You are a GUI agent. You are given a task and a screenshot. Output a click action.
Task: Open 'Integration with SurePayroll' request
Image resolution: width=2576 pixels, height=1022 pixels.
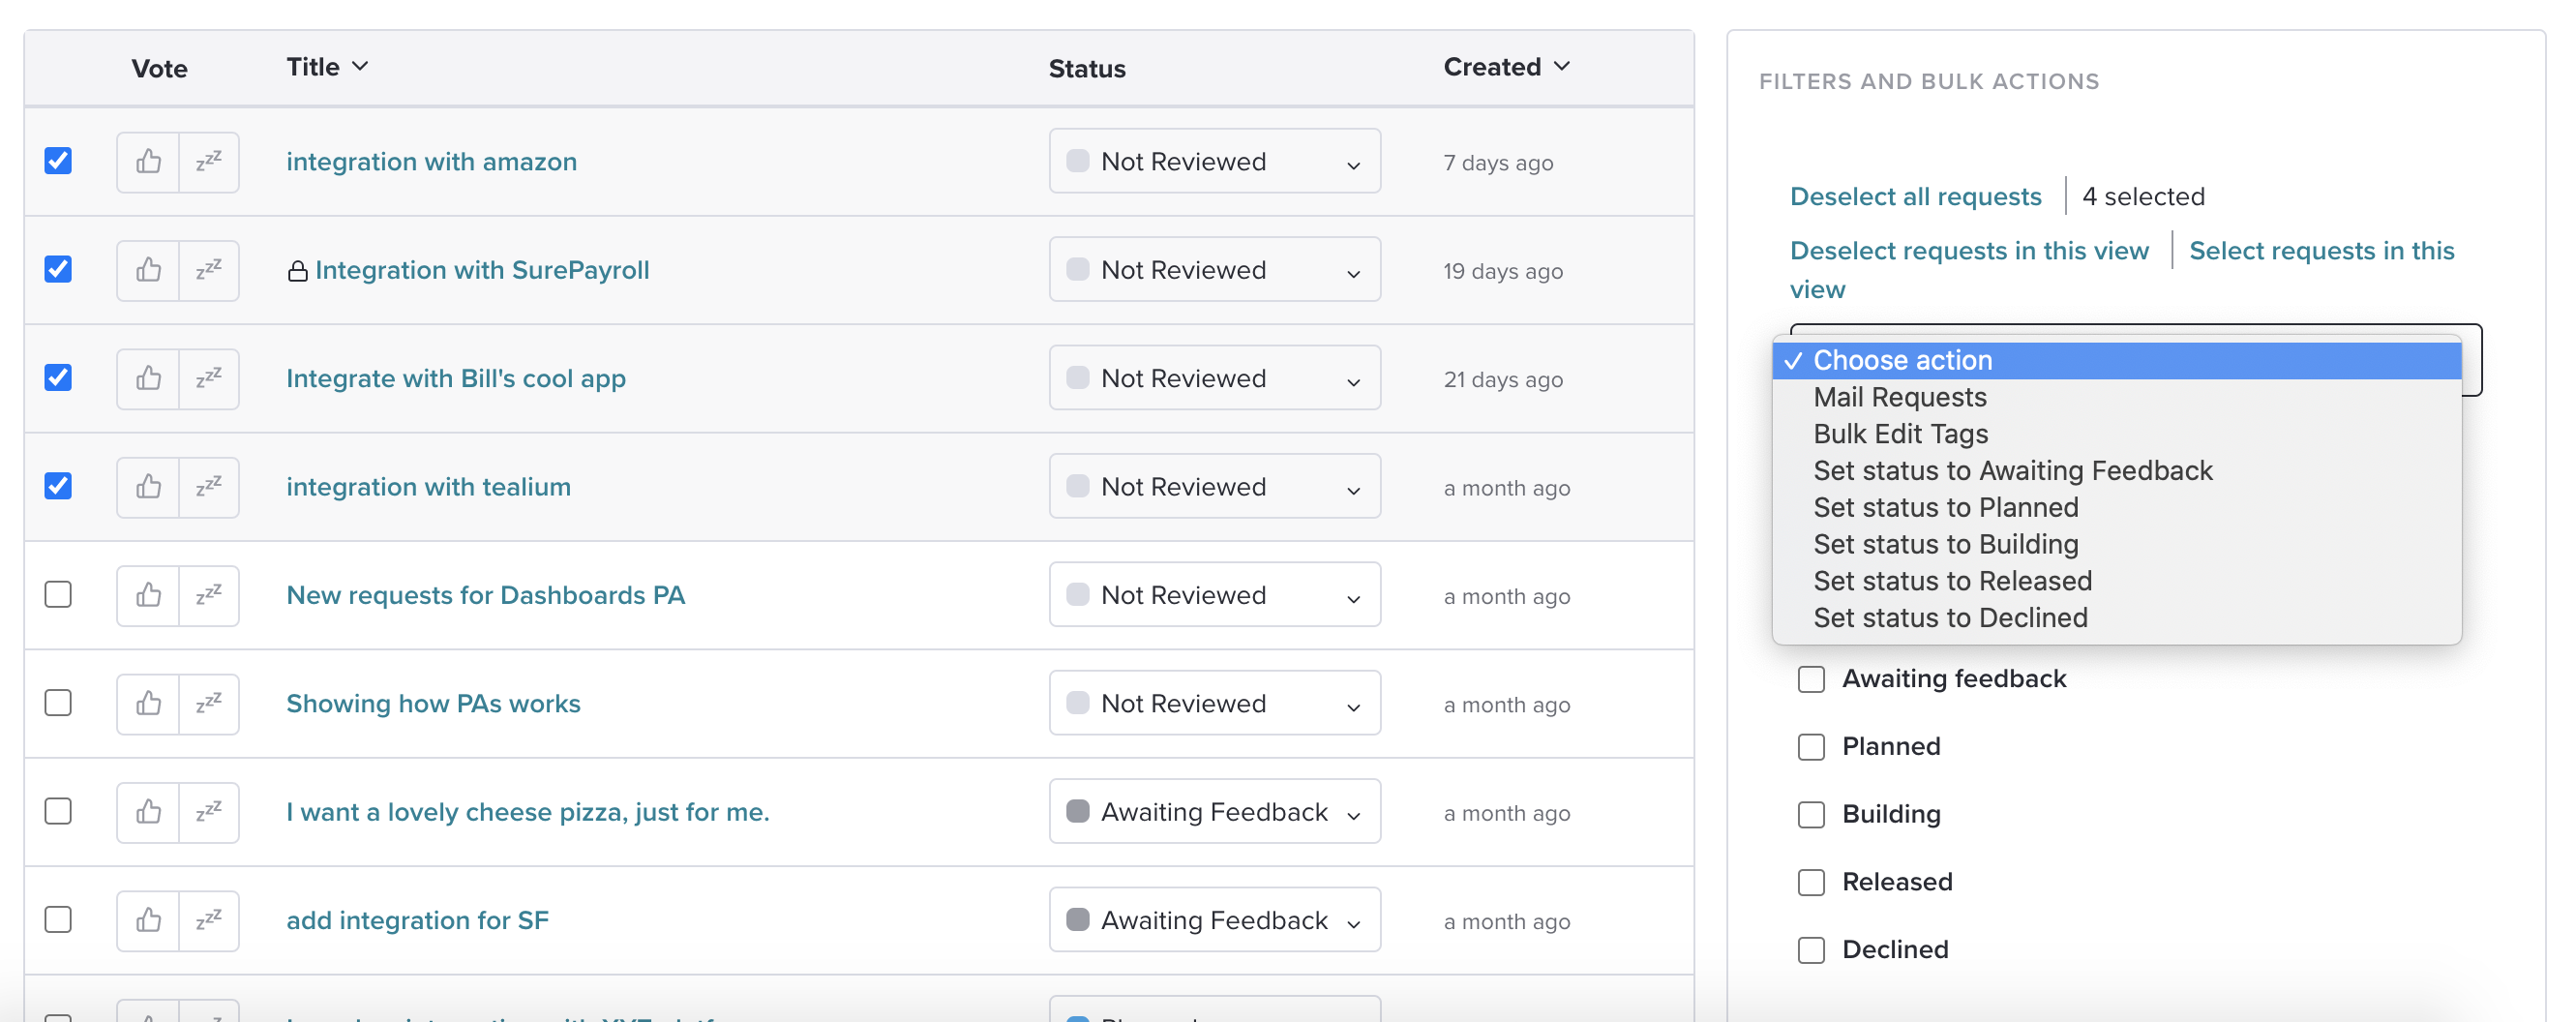tap(482, 270)
